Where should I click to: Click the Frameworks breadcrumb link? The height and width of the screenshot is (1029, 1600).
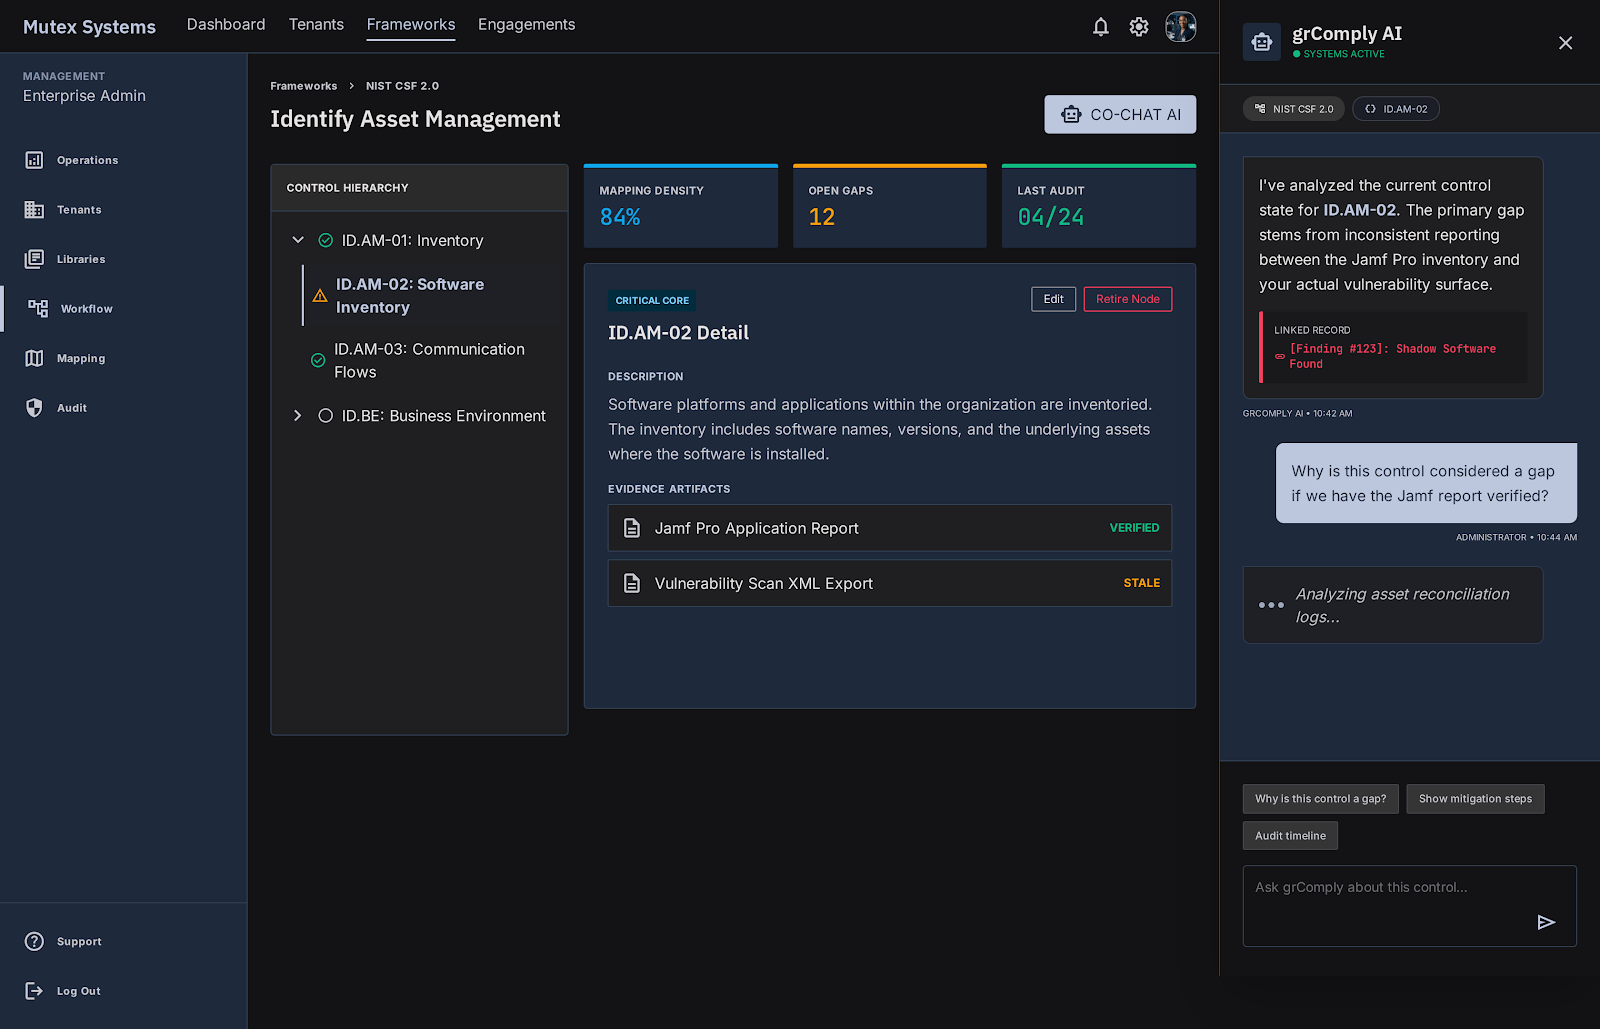(304, 86)
